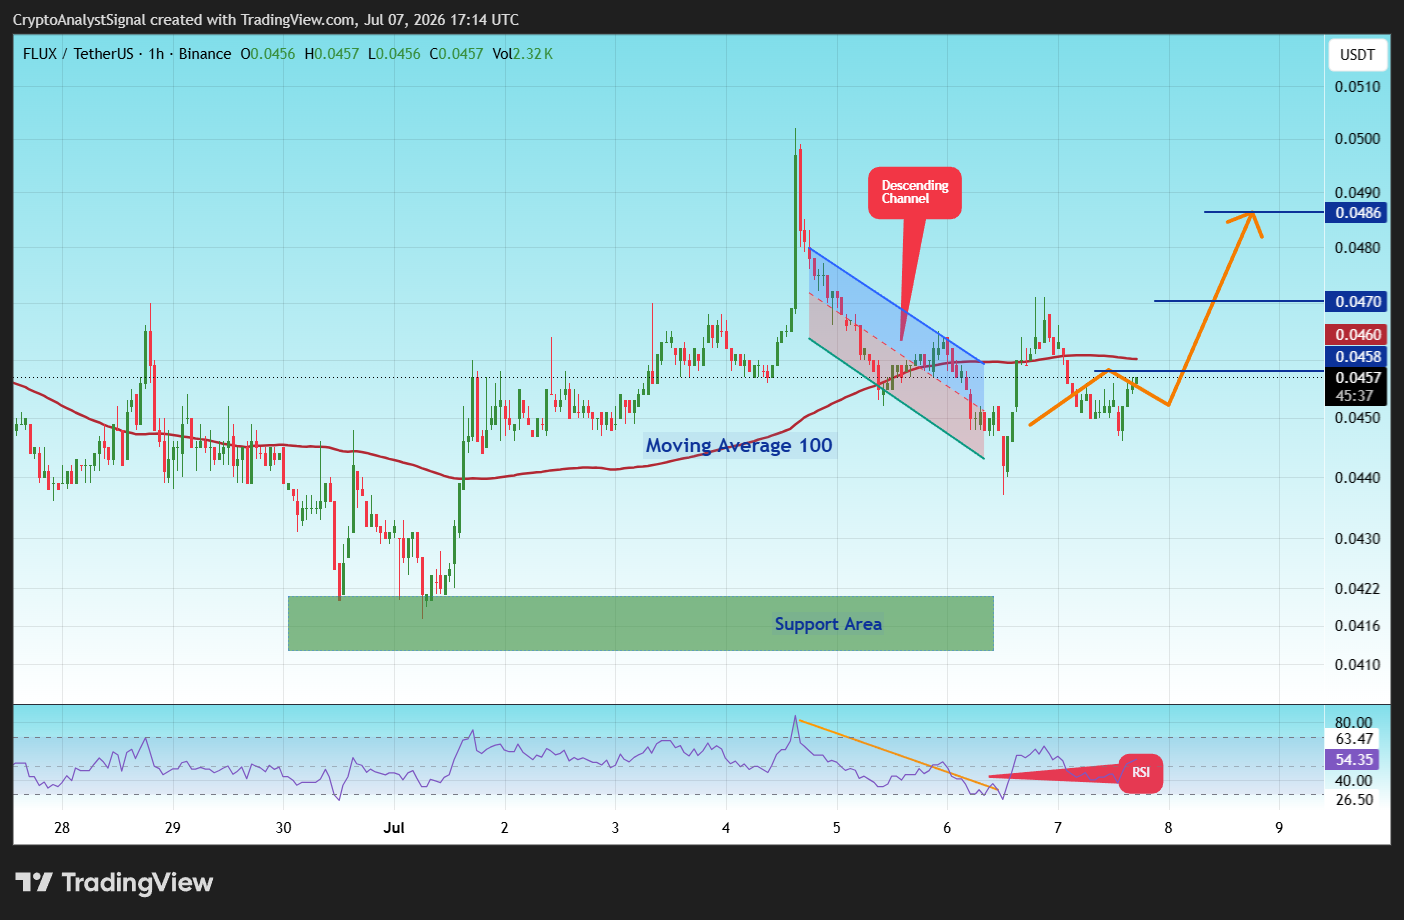Click the RSI 80.00 axis label

[x=1354, y=722]
